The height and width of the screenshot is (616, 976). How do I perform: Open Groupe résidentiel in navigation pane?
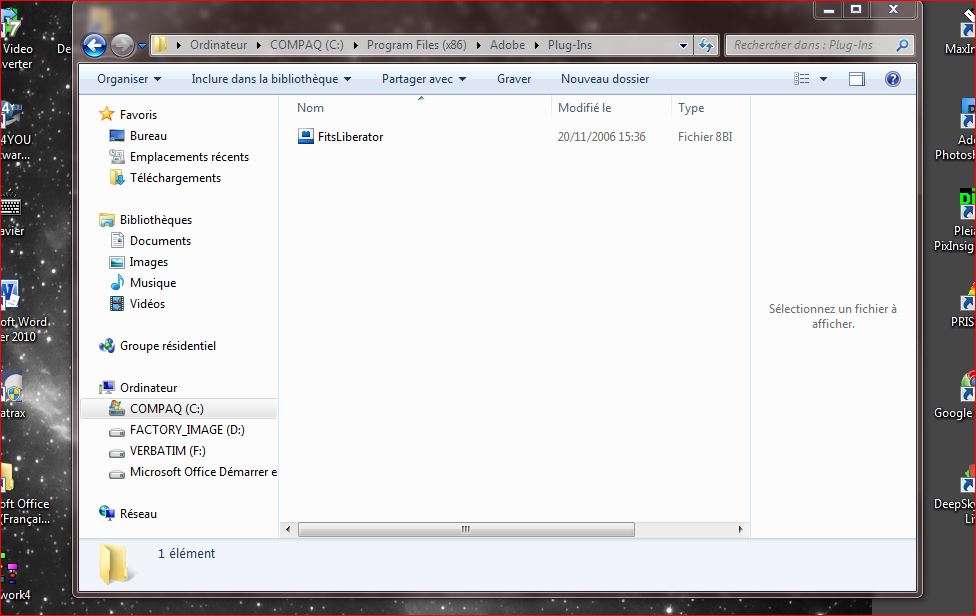[168, 346]
